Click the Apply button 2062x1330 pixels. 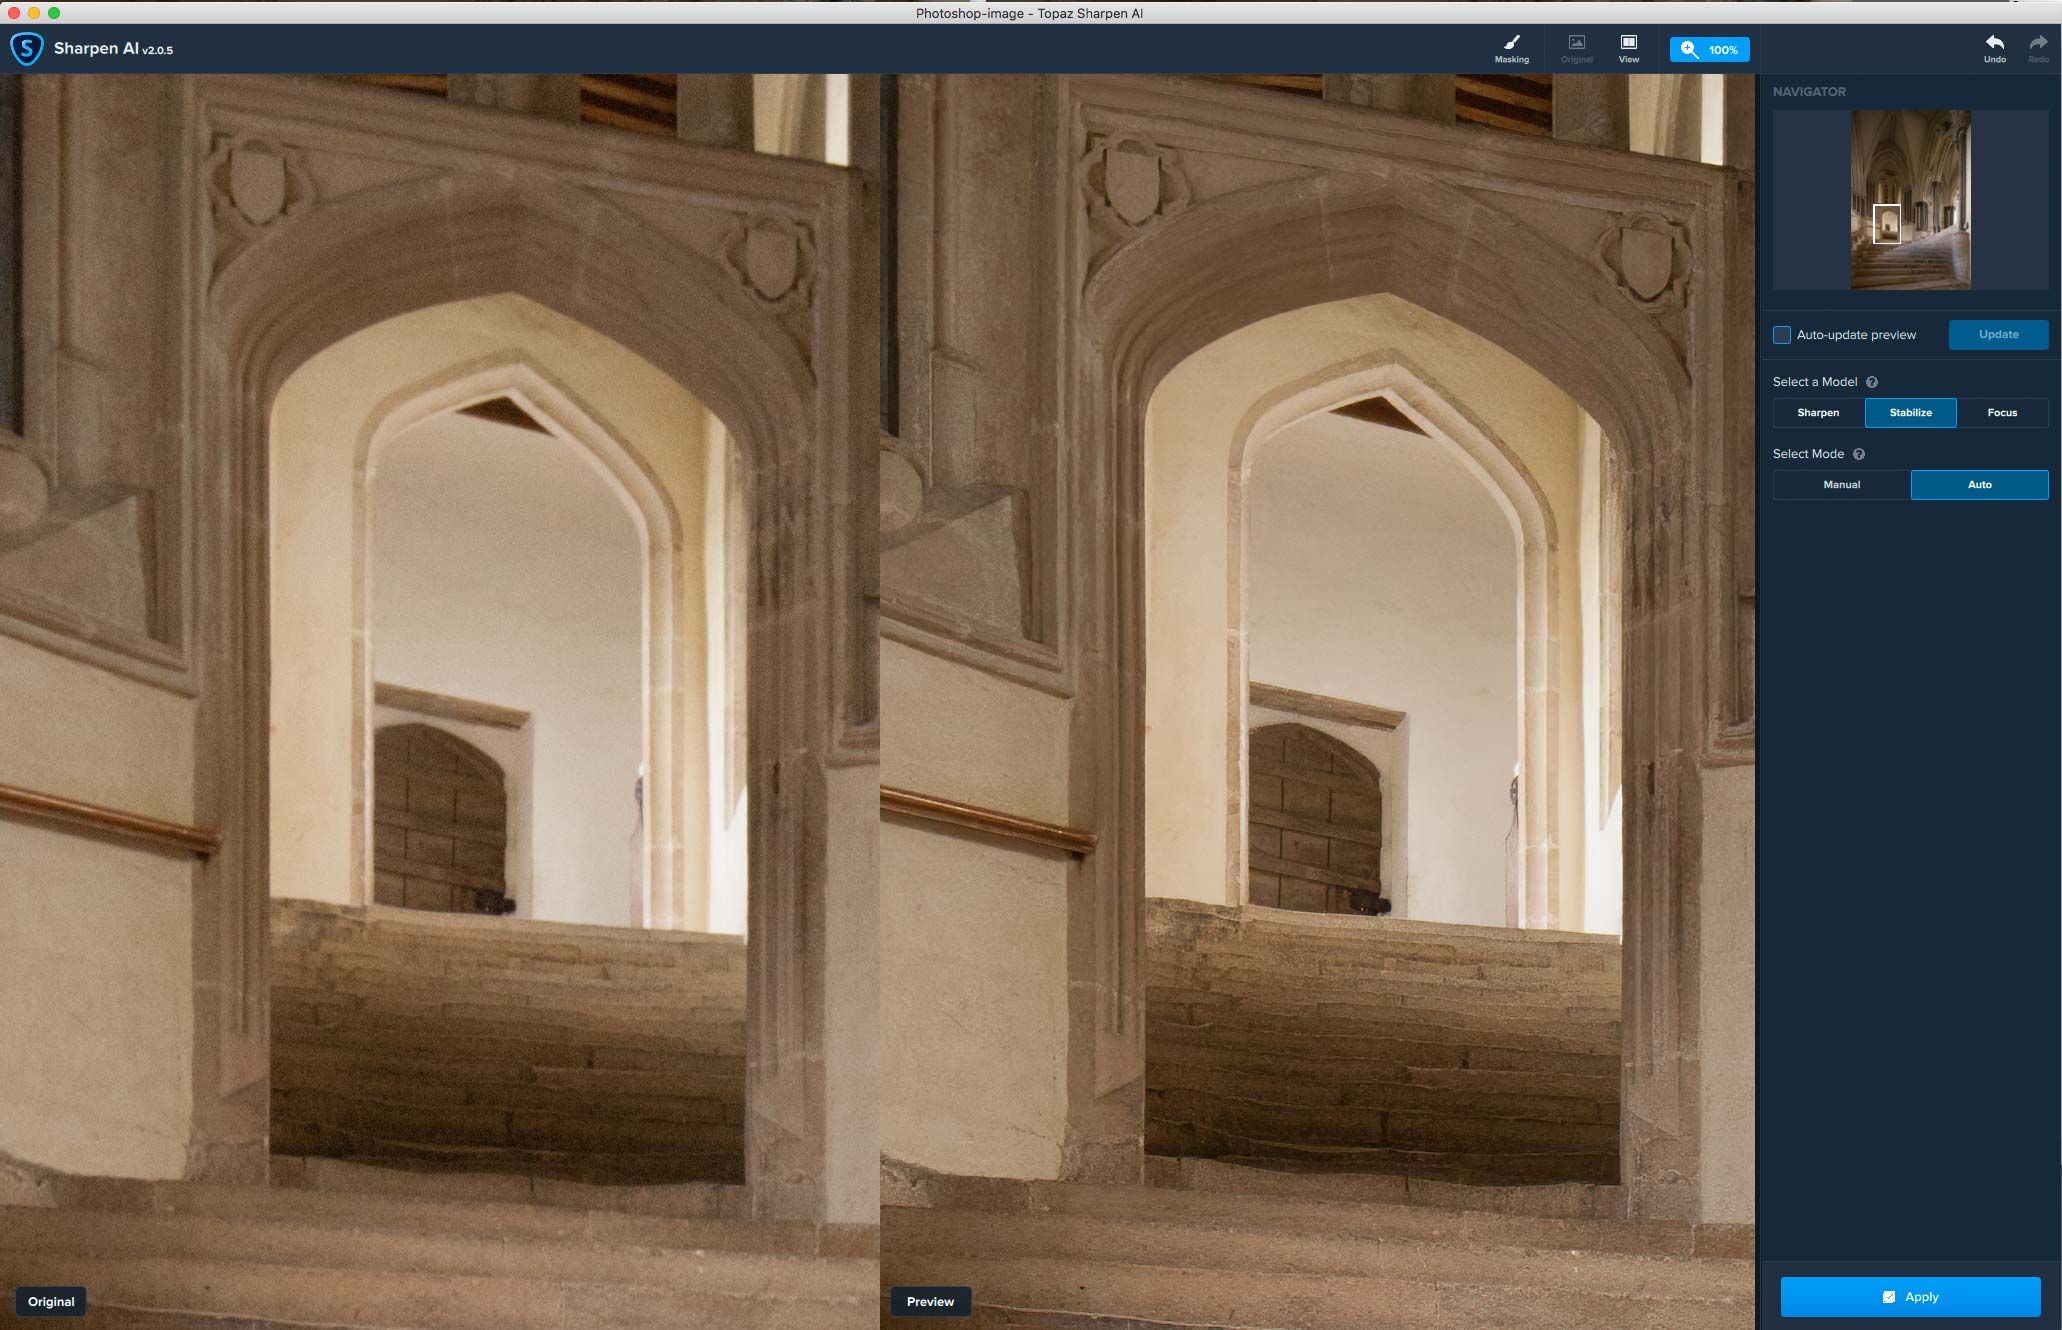[x=1910, y=1297]
